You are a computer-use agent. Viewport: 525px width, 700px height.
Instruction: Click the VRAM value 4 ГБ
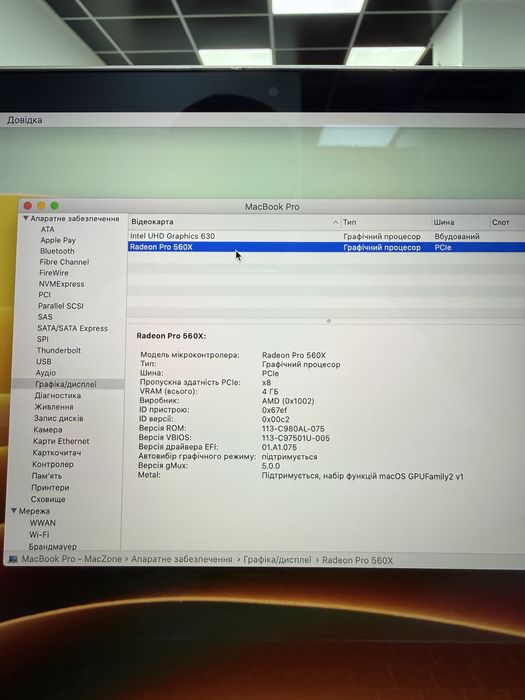[x=270, y=392]
